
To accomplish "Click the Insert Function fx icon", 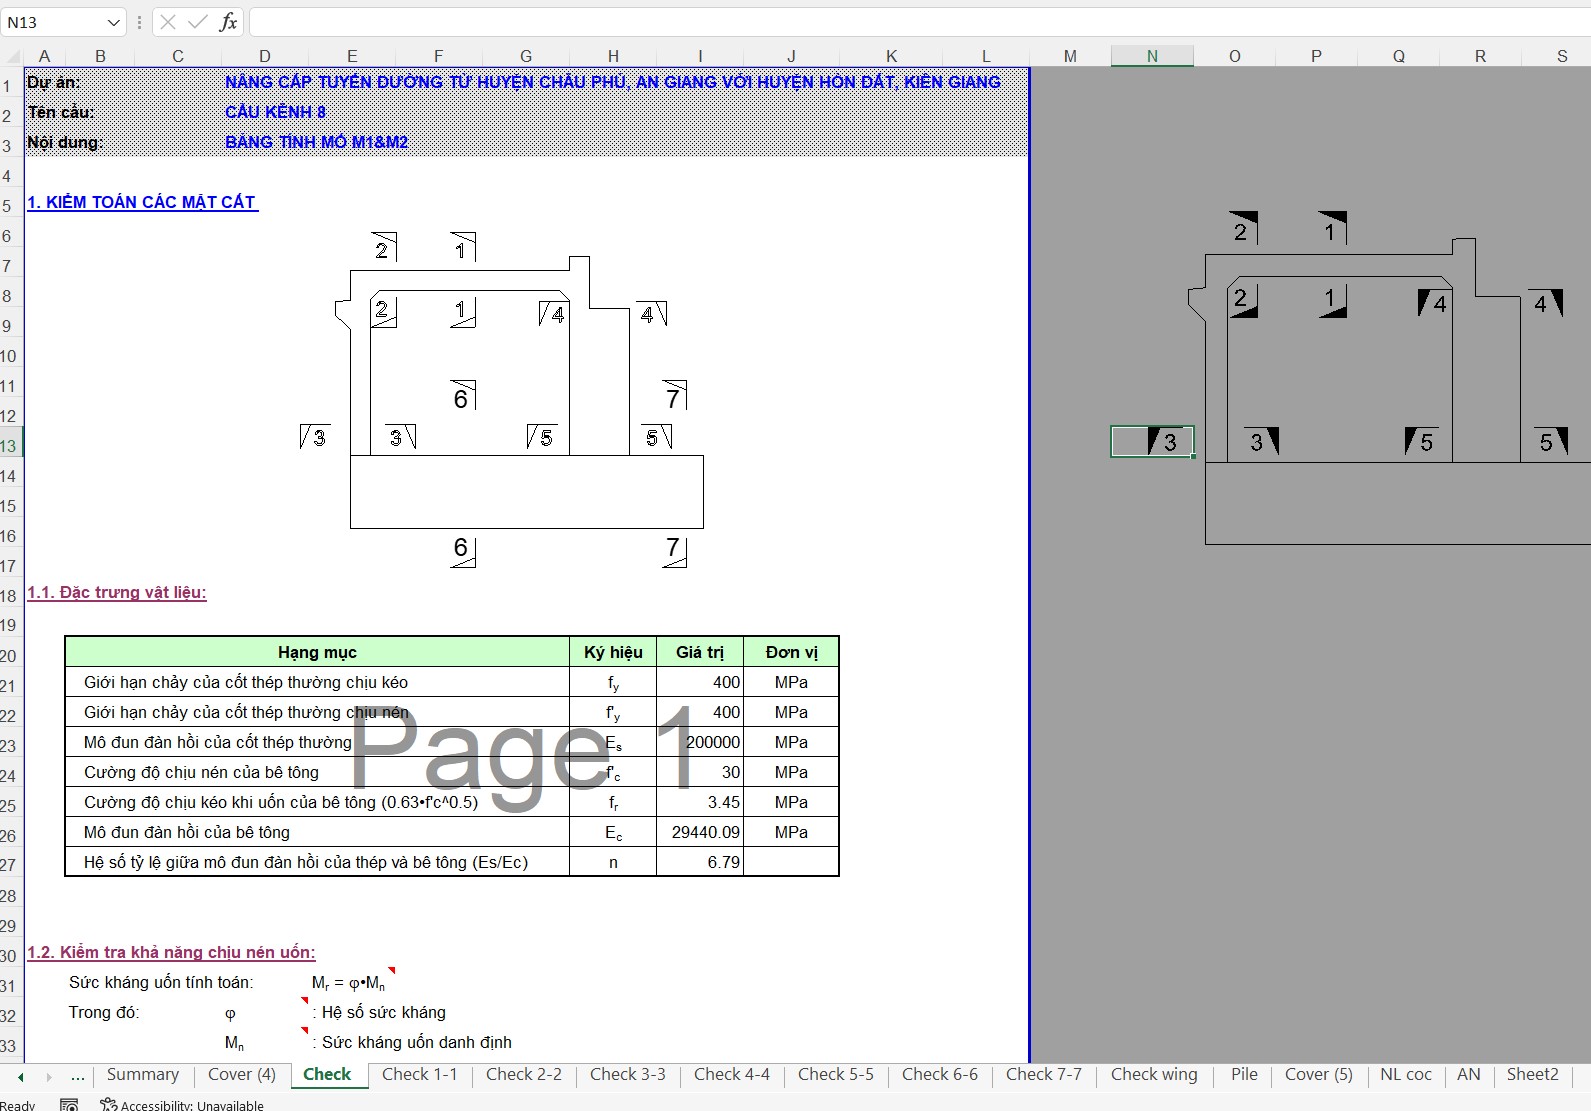I will (x=228, y=22).
